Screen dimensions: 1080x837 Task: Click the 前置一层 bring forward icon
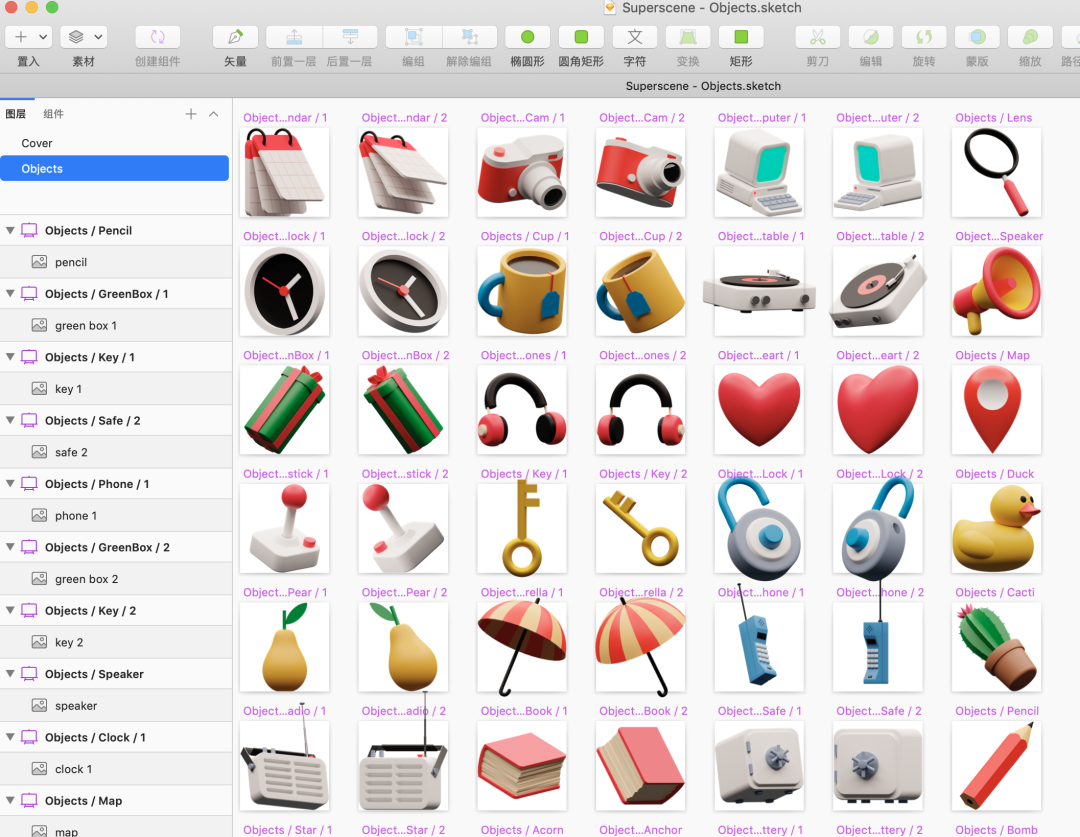[294, 37]
